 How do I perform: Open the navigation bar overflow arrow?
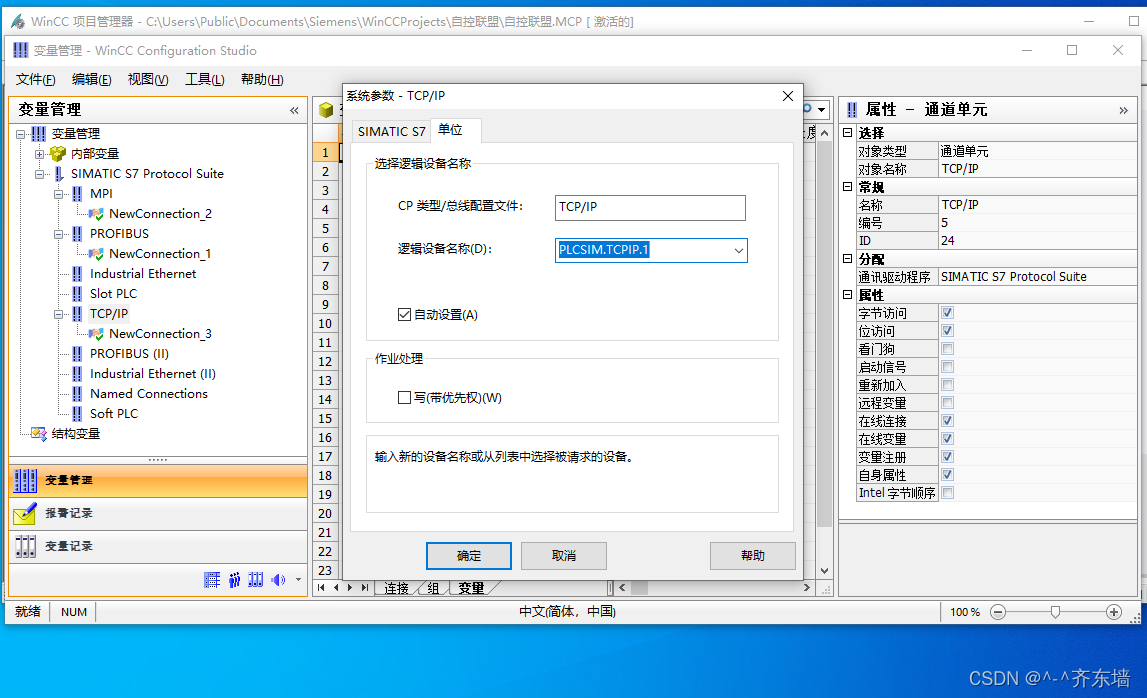pos(298,580)
